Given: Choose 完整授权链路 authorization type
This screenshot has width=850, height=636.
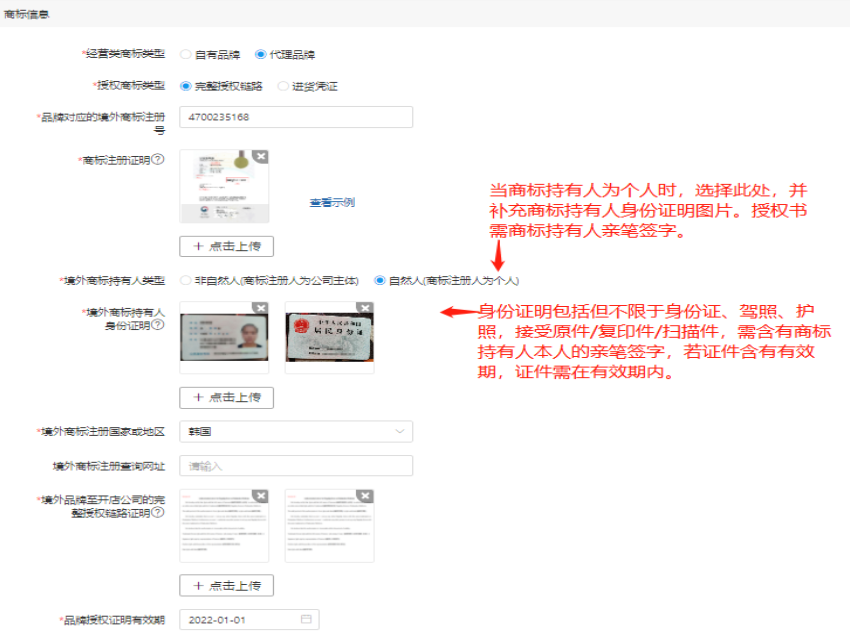Looking at the screenshot, I should 186,86.
